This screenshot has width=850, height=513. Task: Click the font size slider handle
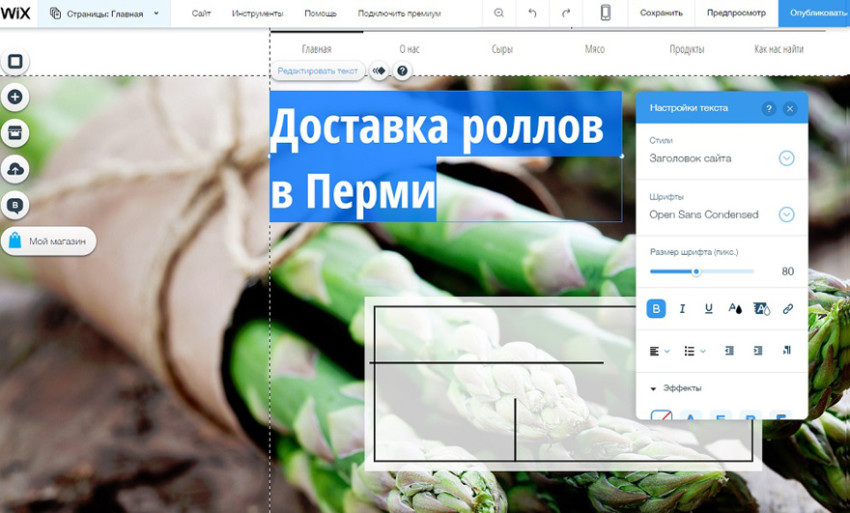[696, 272]
